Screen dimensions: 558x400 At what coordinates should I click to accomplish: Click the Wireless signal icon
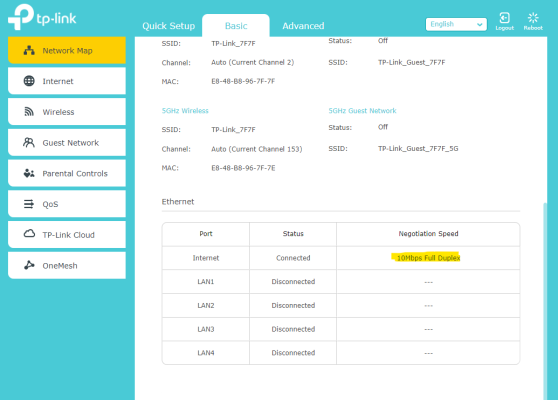click(29, 112)
